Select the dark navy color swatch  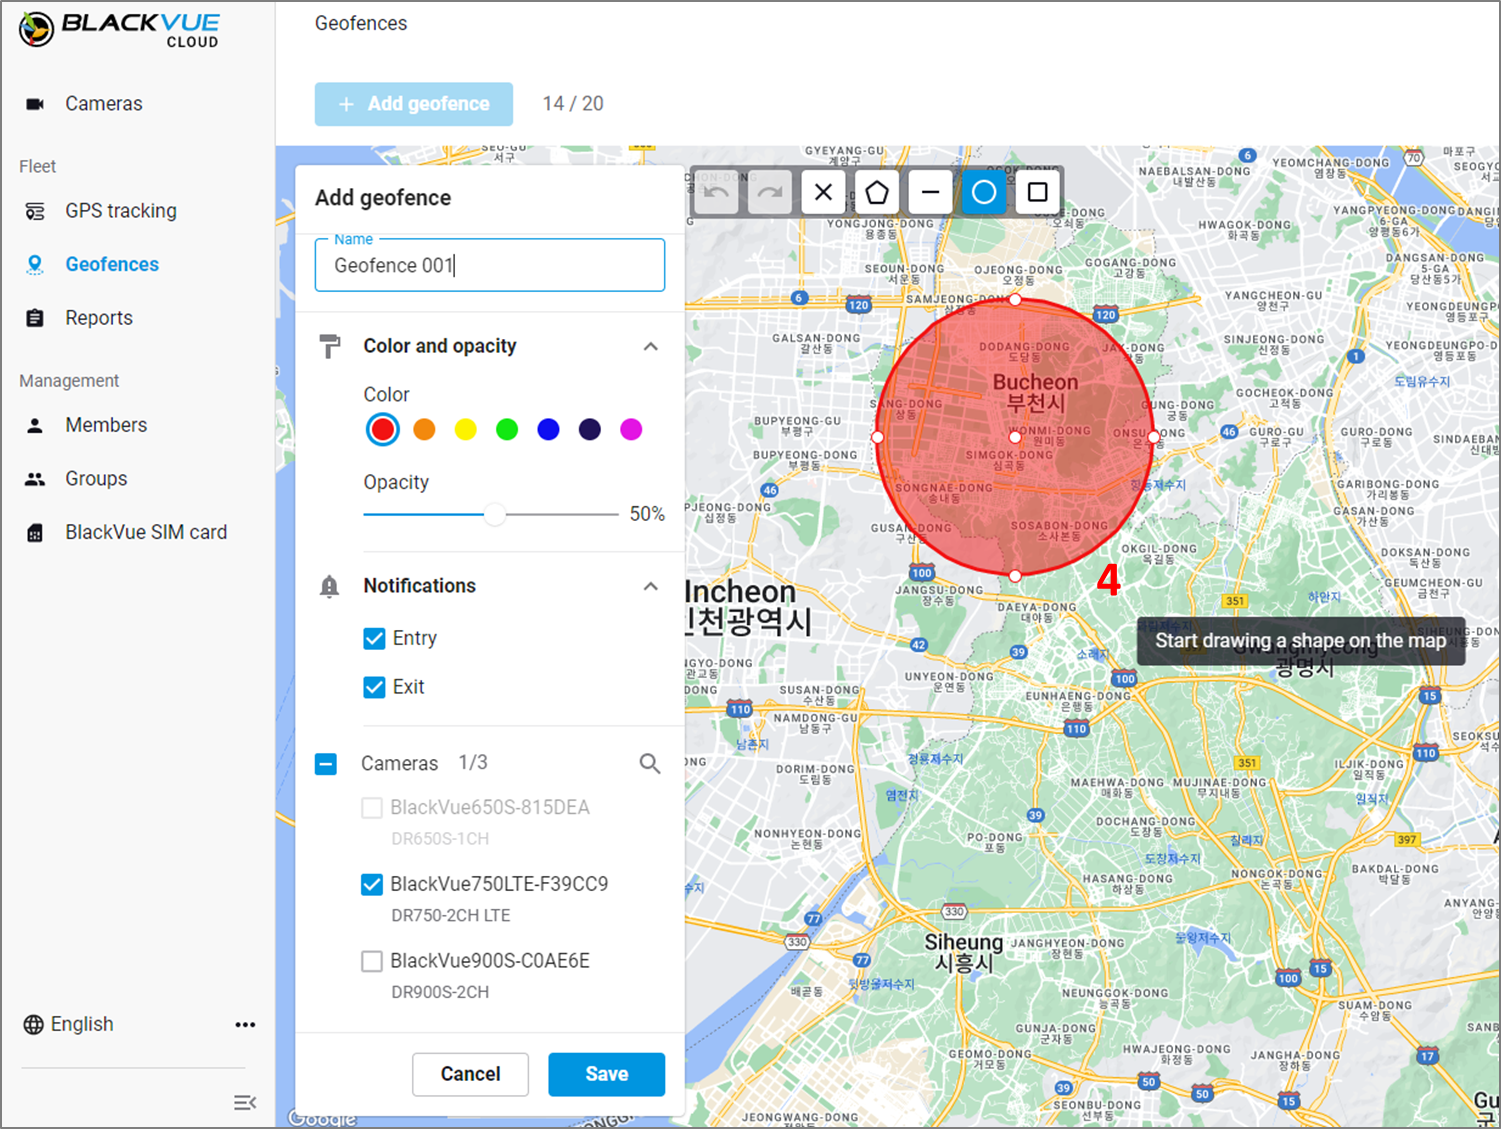coord(590,429)
